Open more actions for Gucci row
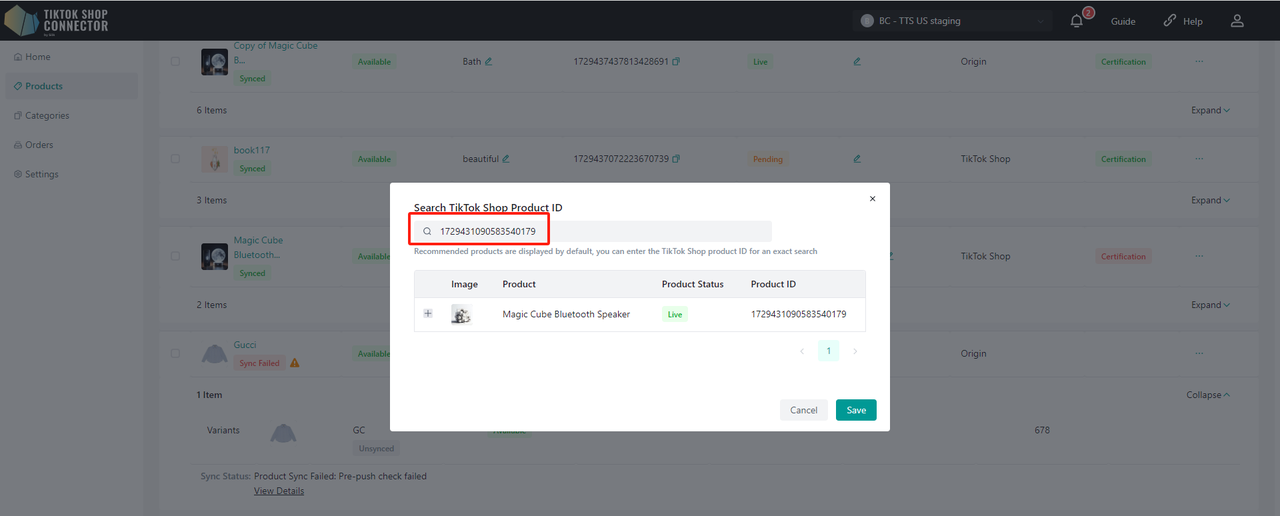The height and width of the screenshot is (516, 1280). 1198,353
